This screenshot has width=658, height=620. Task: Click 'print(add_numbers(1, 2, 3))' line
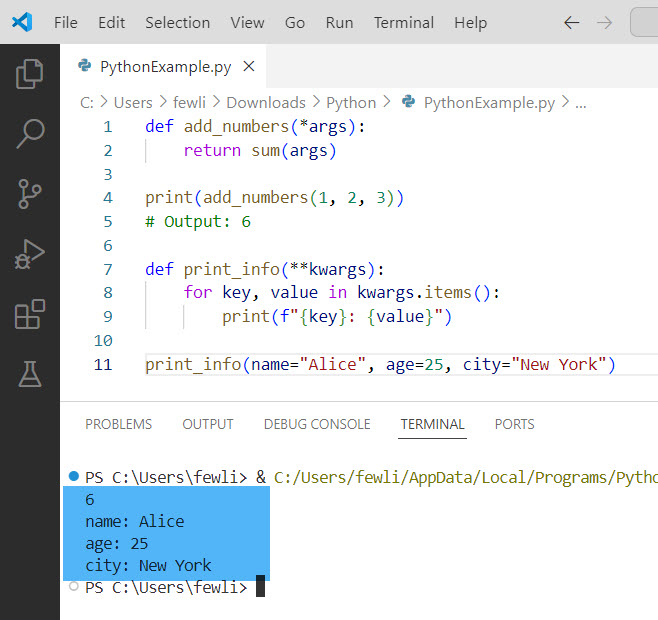(274, 198)
